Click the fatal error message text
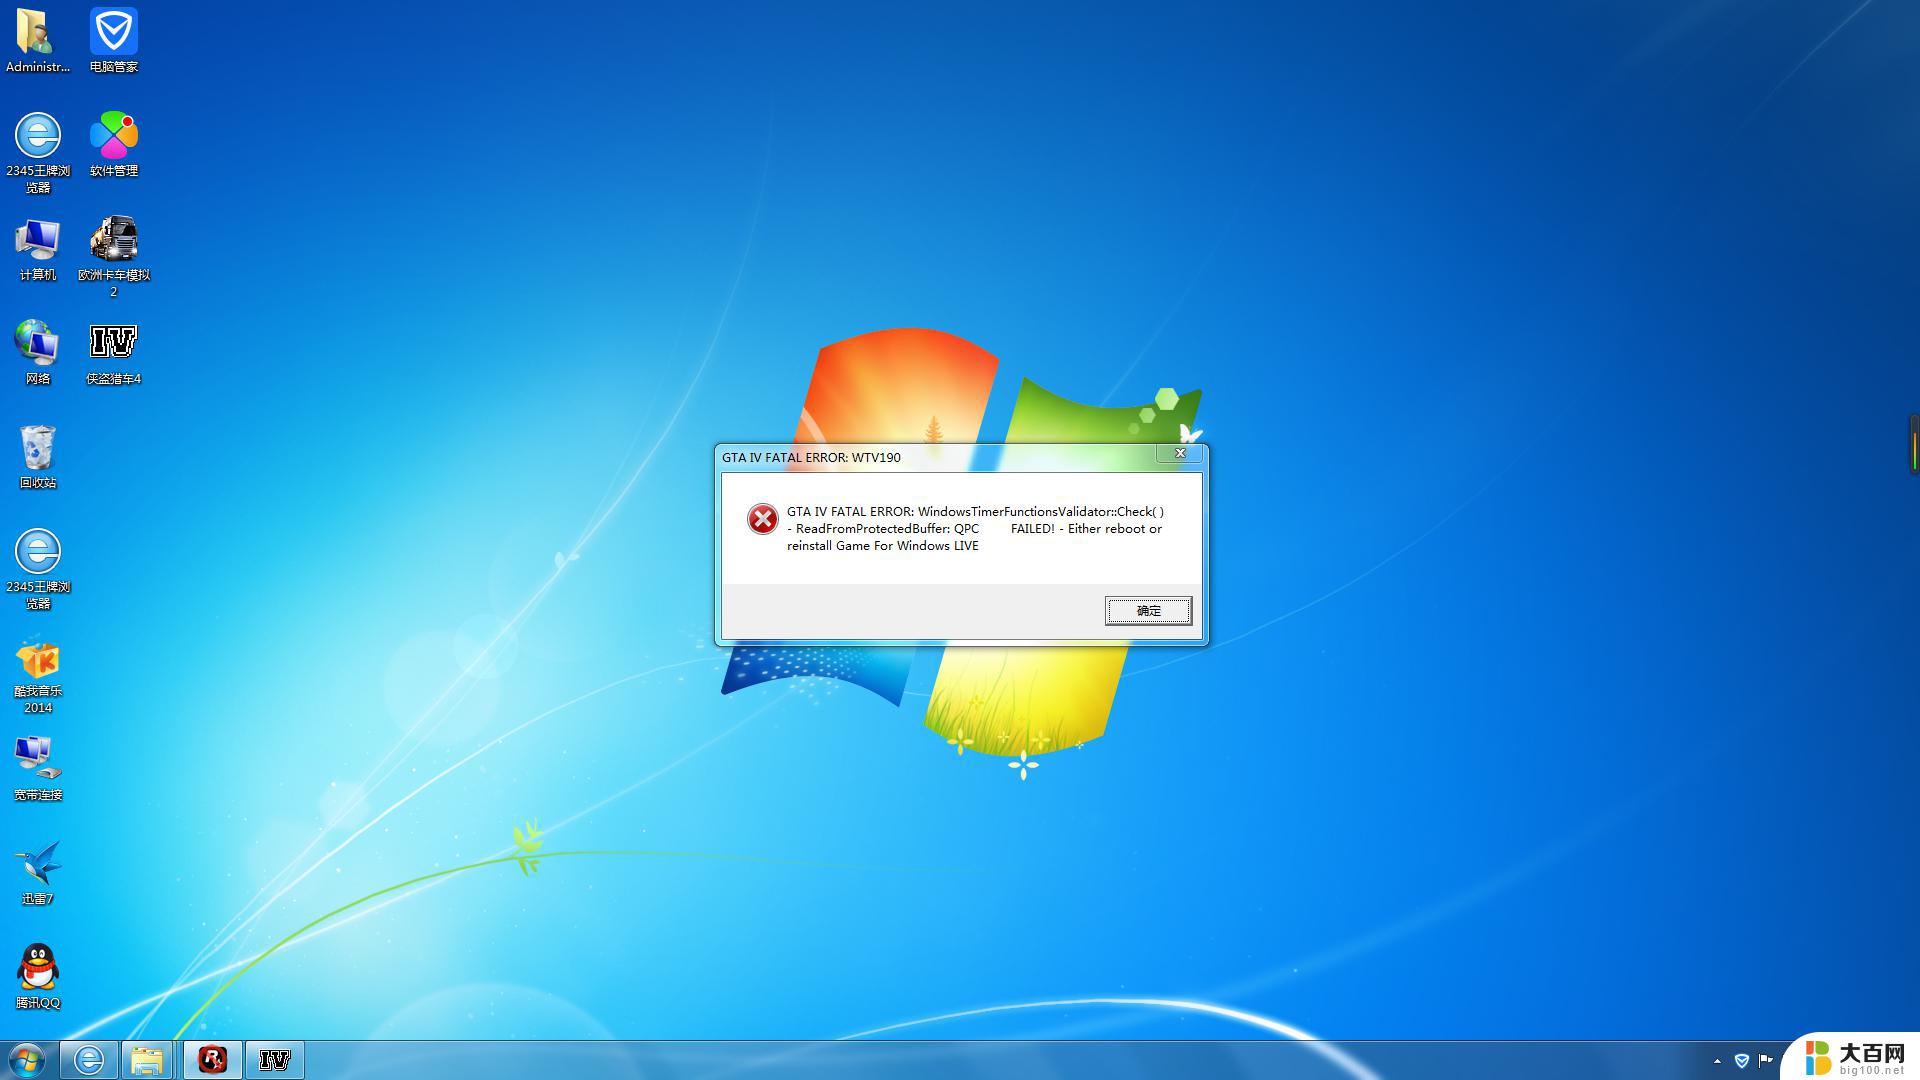This screenshot has height=1080, width=1920. tap(975, 528)
